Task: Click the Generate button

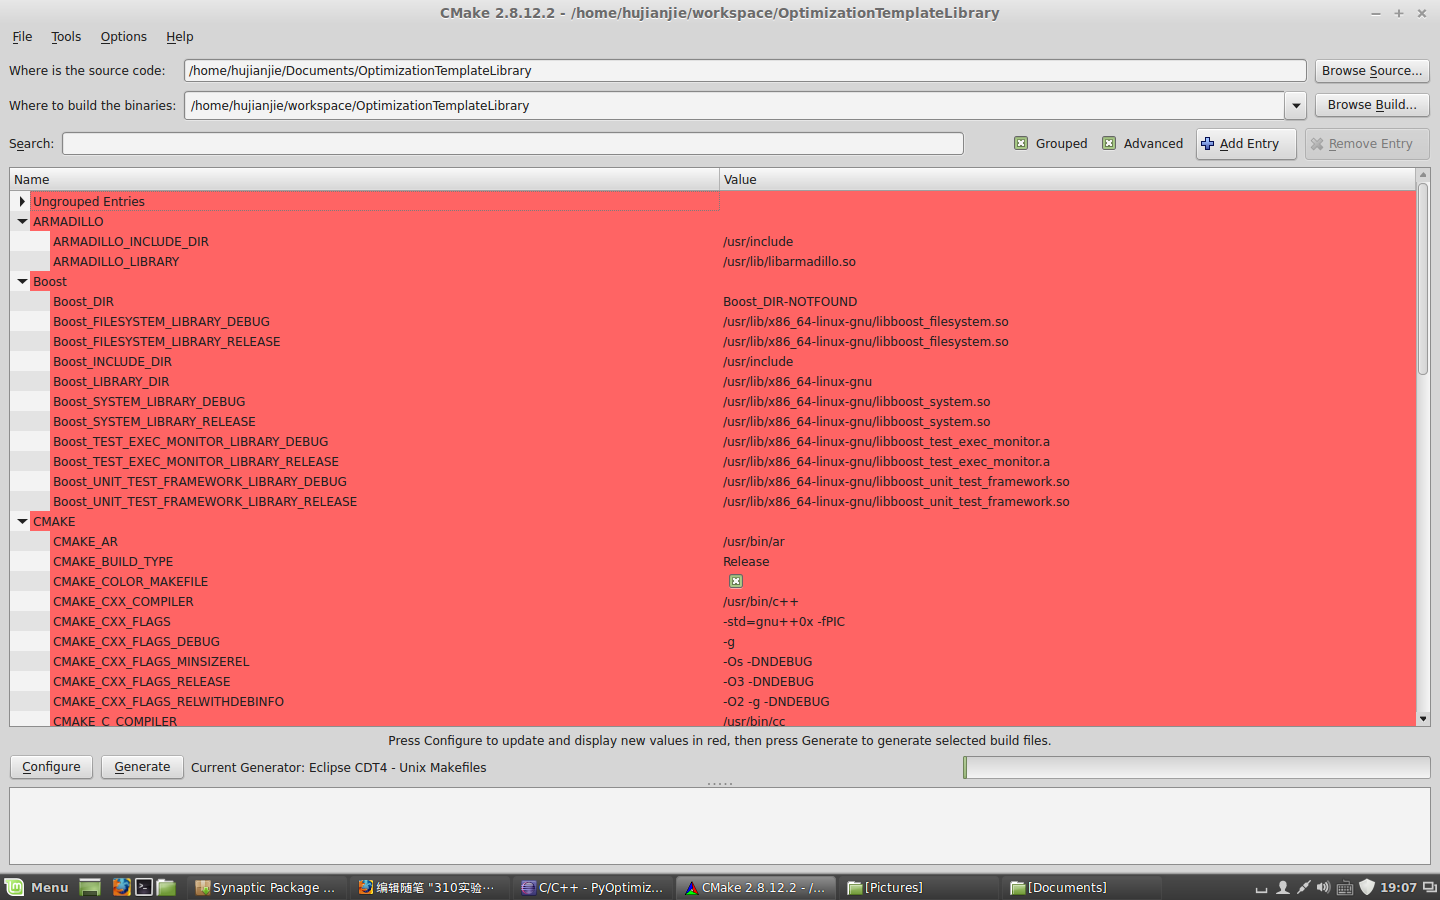Action: (x=142, y=767)
